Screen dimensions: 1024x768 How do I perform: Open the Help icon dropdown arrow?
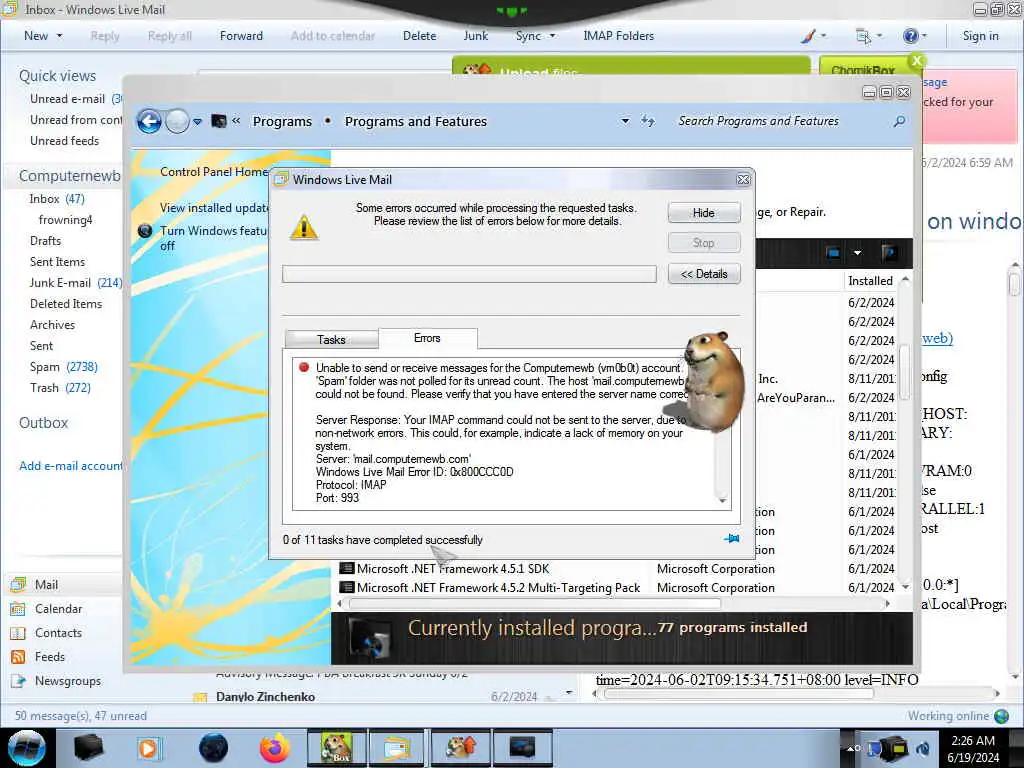pyautogui.click(x=924, y=36)
